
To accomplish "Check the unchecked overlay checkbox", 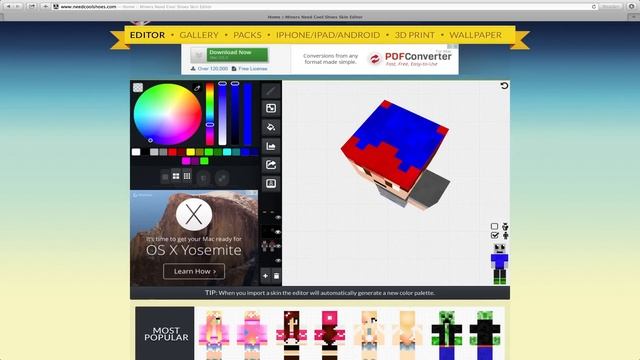I will tap(494, 226).
